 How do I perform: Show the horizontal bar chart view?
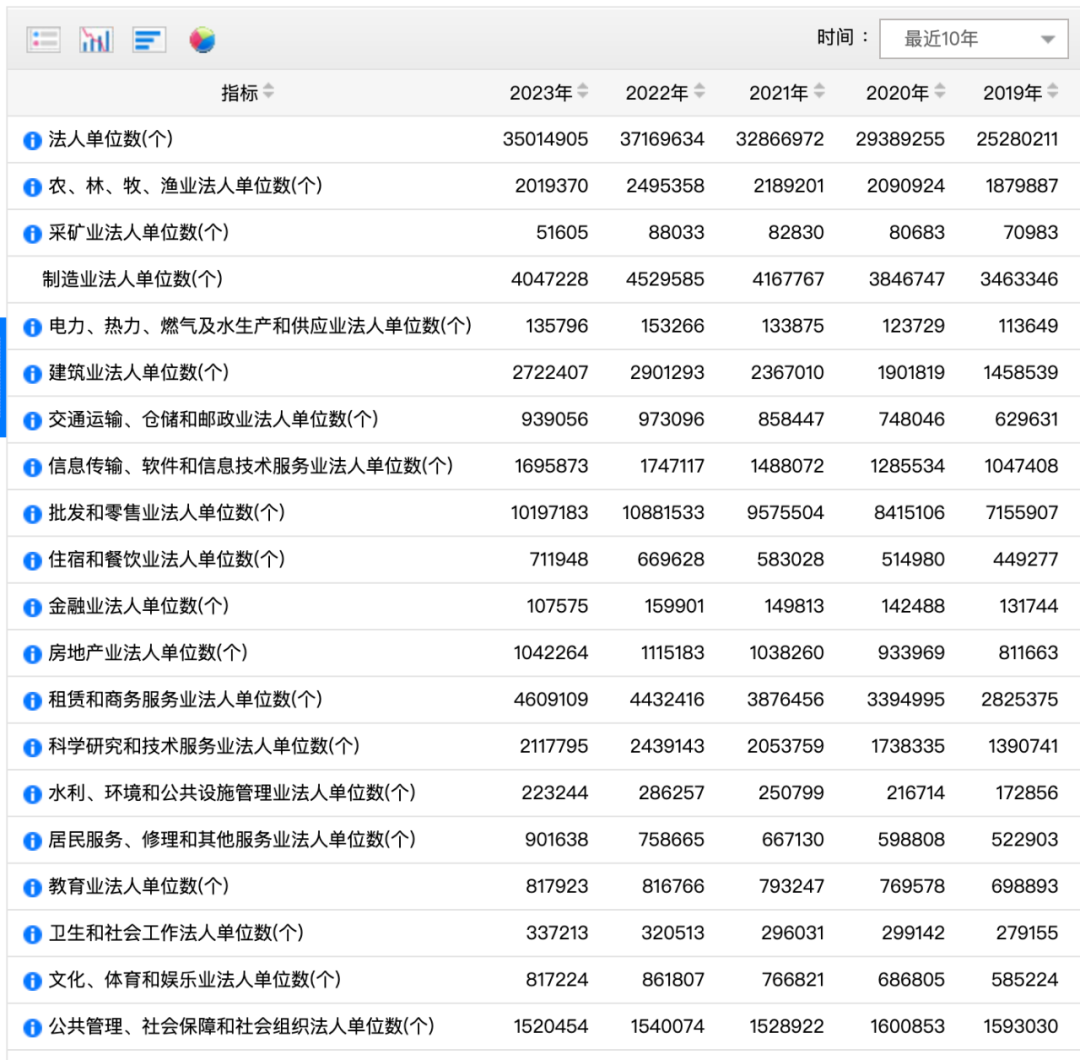click(x=149, y=39)
